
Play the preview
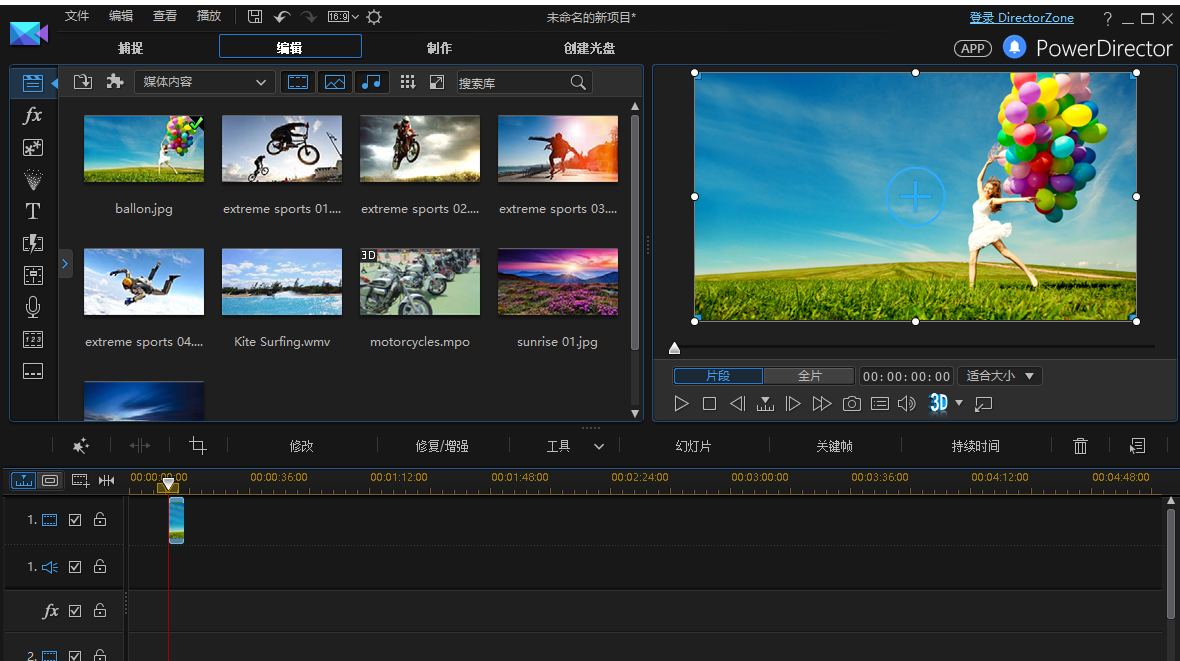click(x=681, y=404)
